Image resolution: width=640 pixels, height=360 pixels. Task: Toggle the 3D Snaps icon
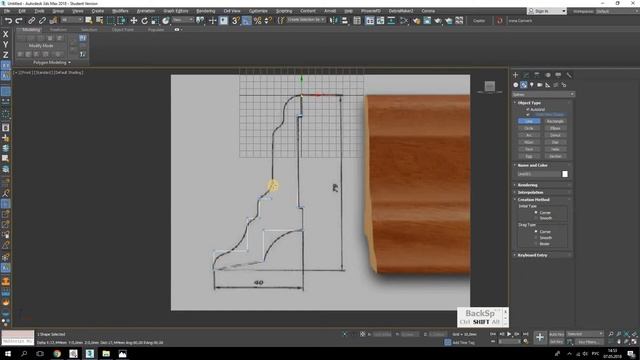[236, 20]
